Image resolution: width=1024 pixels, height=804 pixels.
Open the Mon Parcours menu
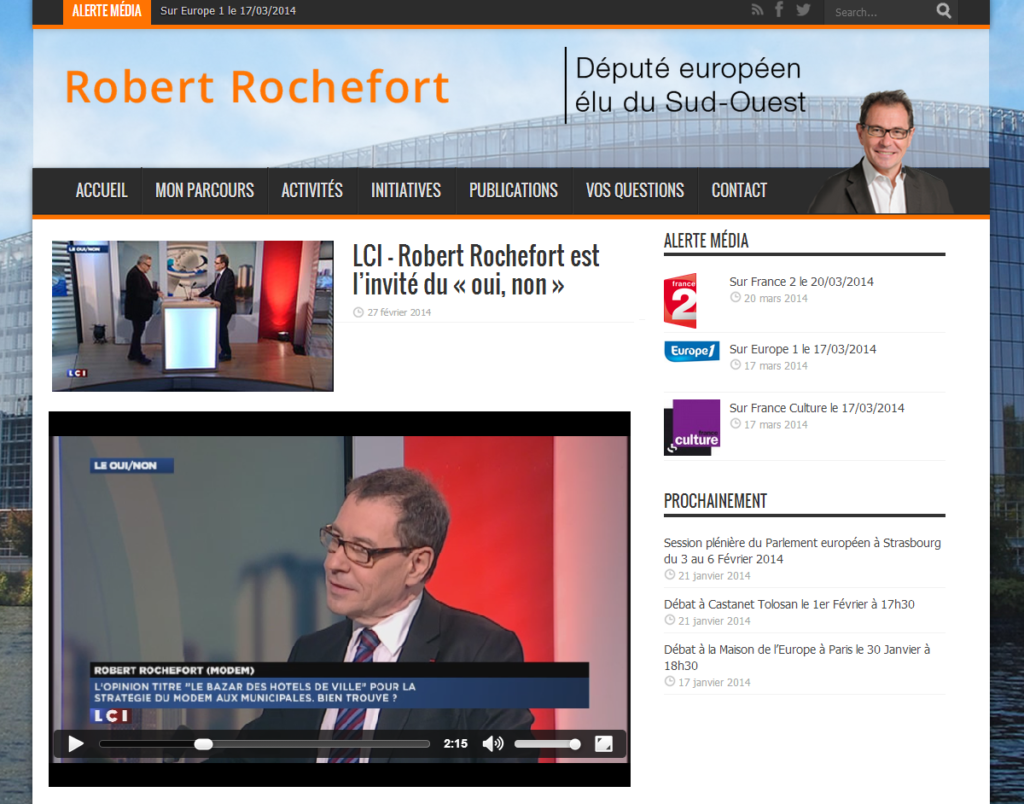(x=204, y=190)
